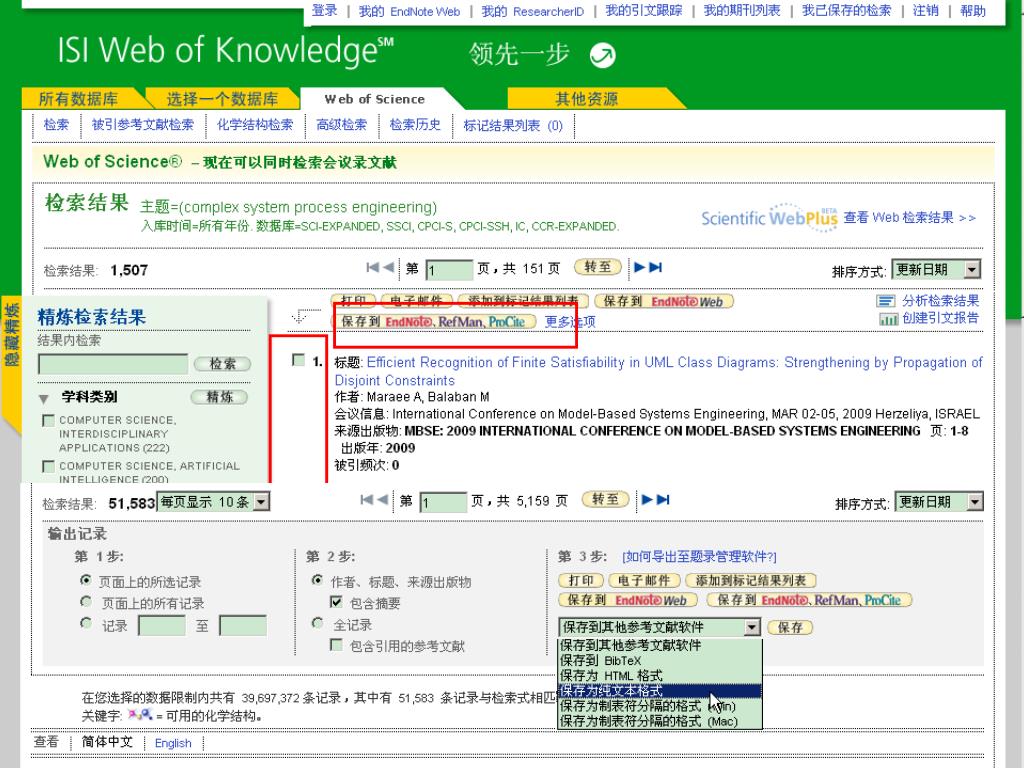
Task: Open 高级检索 submenu item
Action: coord(342,125)
